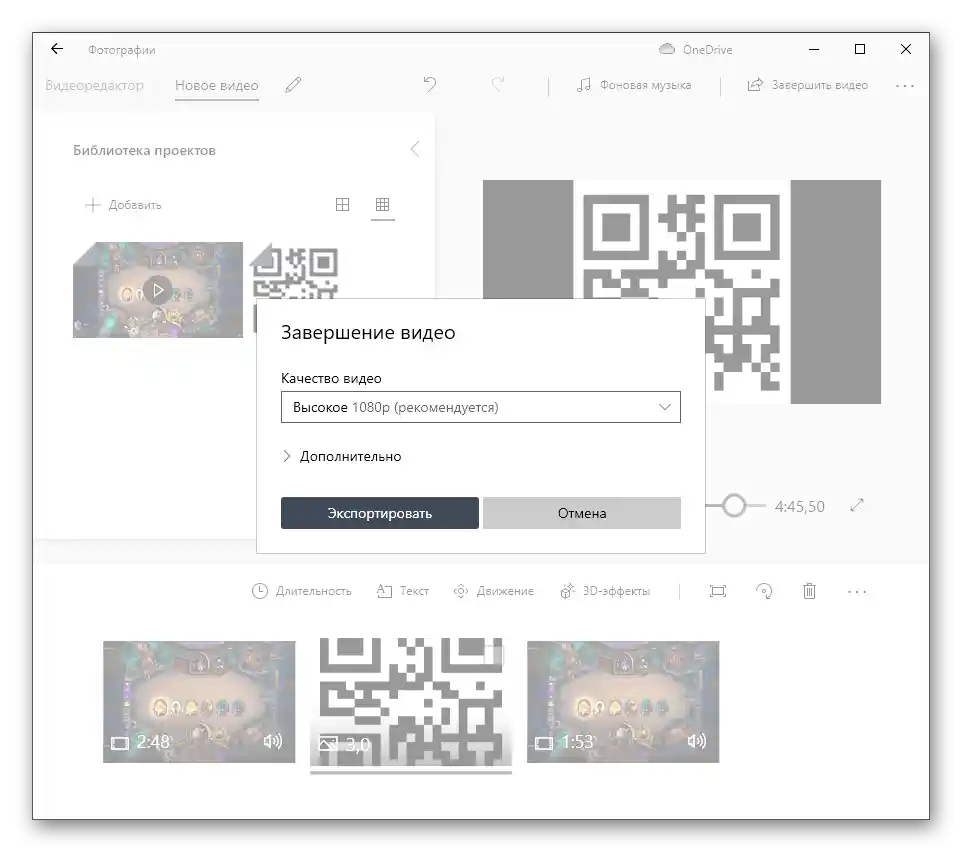This screenshot has width=962, height=852.
Task: Click the rotate icon
Action: point(764,591)
